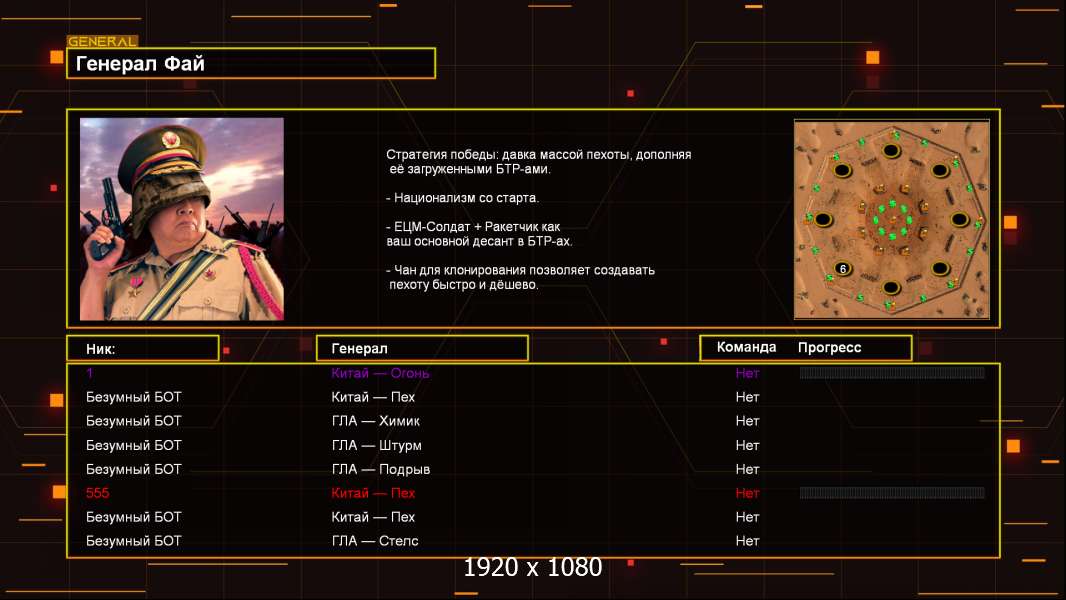Click 'Безумный БОТ' in the ГЛА — Подрыв row
This screenshot has height=600, width=1066.
point(133,469)
